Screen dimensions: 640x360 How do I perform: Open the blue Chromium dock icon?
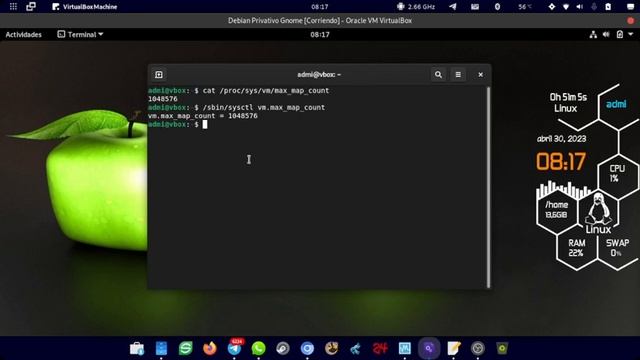[x=307, y=349]
